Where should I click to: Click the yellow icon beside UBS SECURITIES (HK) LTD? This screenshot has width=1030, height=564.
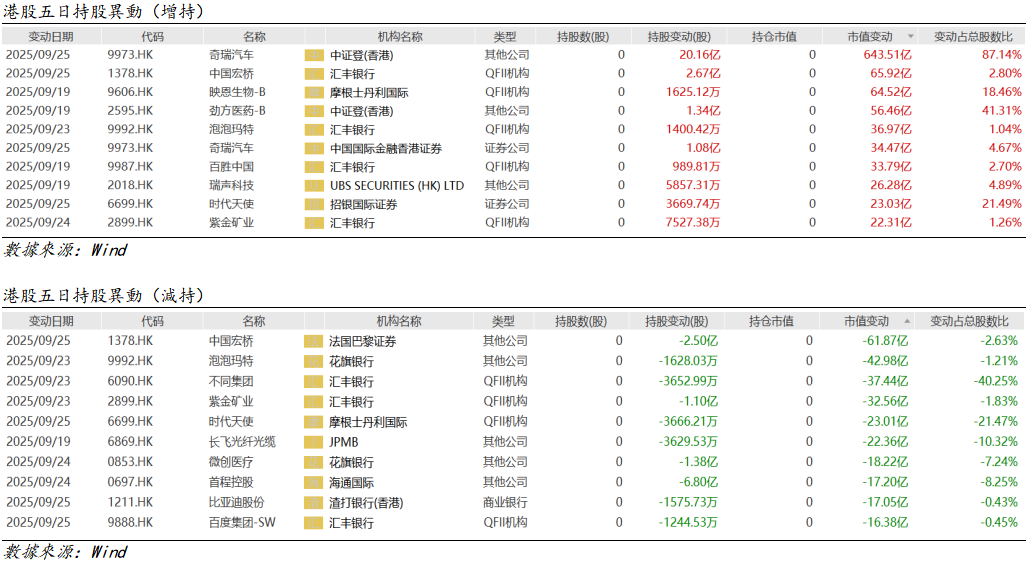pyautogui.click(x=314, y=186)
